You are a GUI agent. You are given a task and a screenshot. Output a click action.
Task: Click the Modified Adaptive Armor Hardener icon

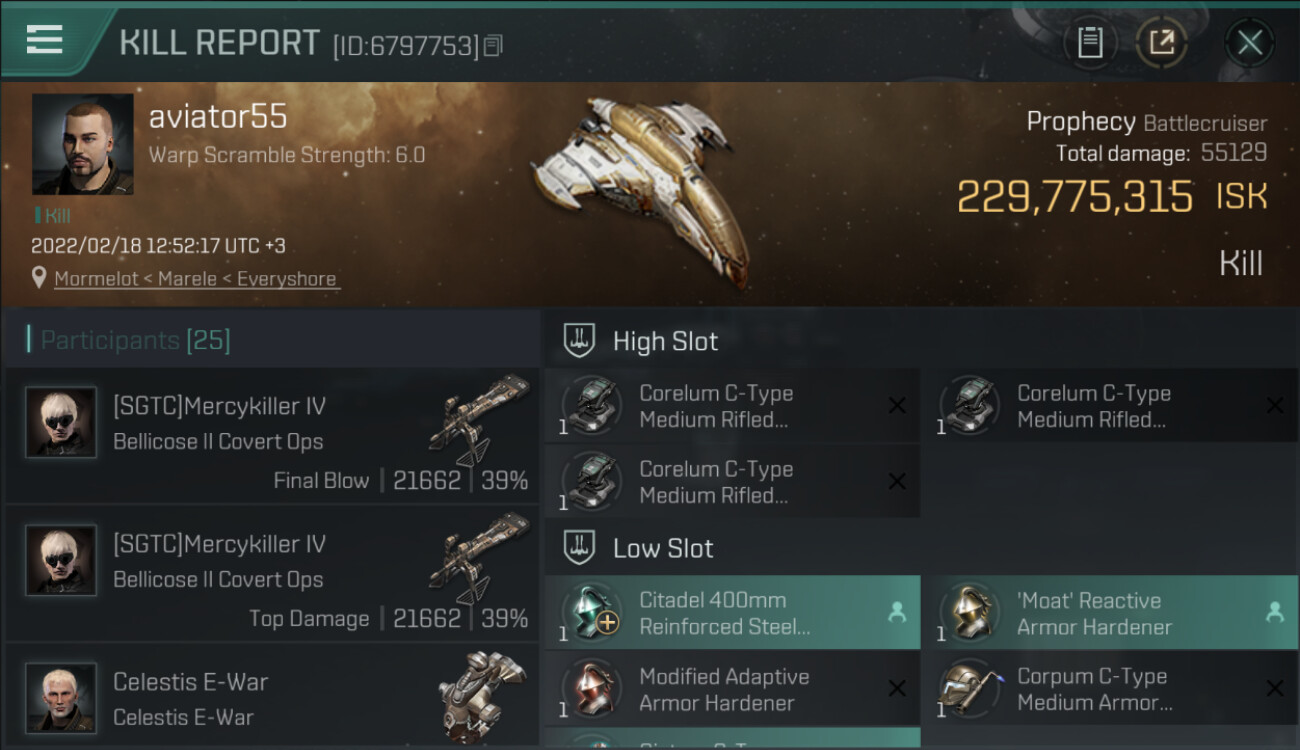[x=591, y=689]
